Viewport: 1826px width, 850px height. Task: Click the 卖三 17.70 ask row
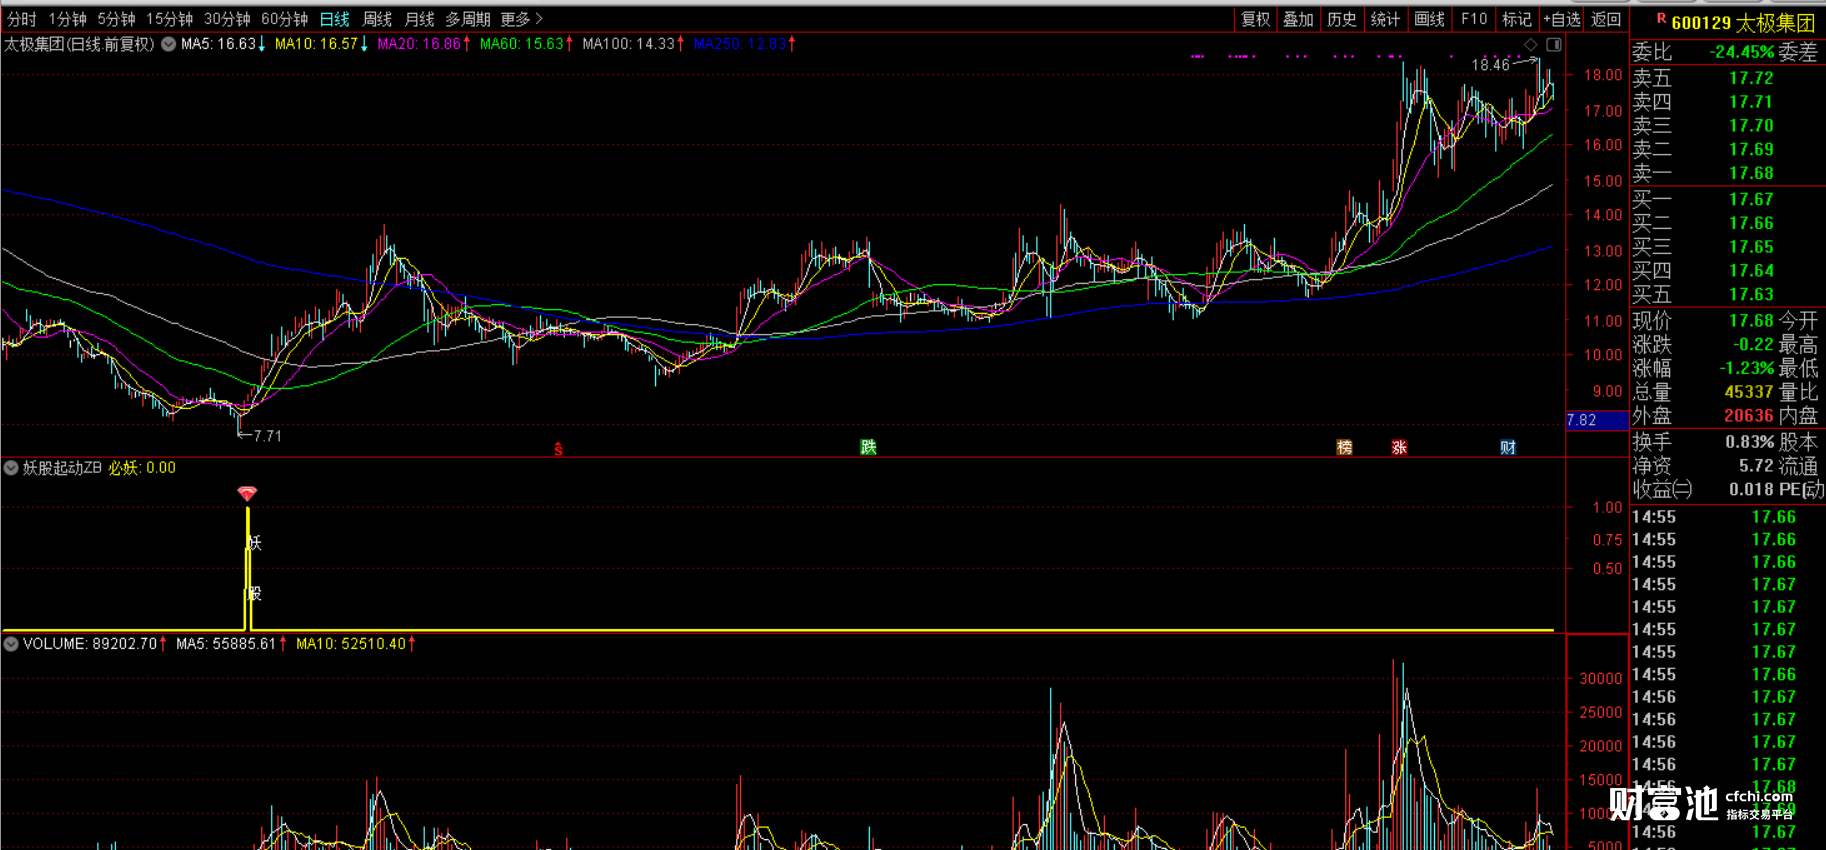click(1727, 126)
